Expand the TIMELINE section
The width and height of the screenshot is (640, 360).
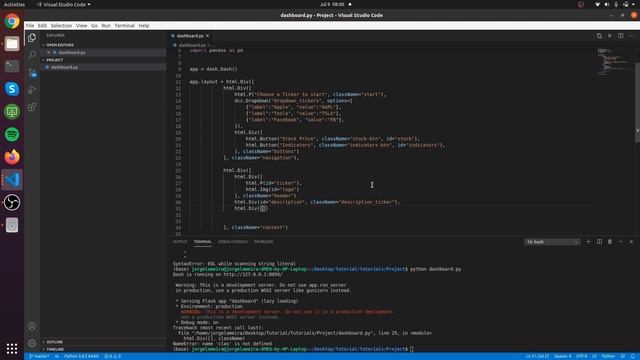tap(55, 349)
